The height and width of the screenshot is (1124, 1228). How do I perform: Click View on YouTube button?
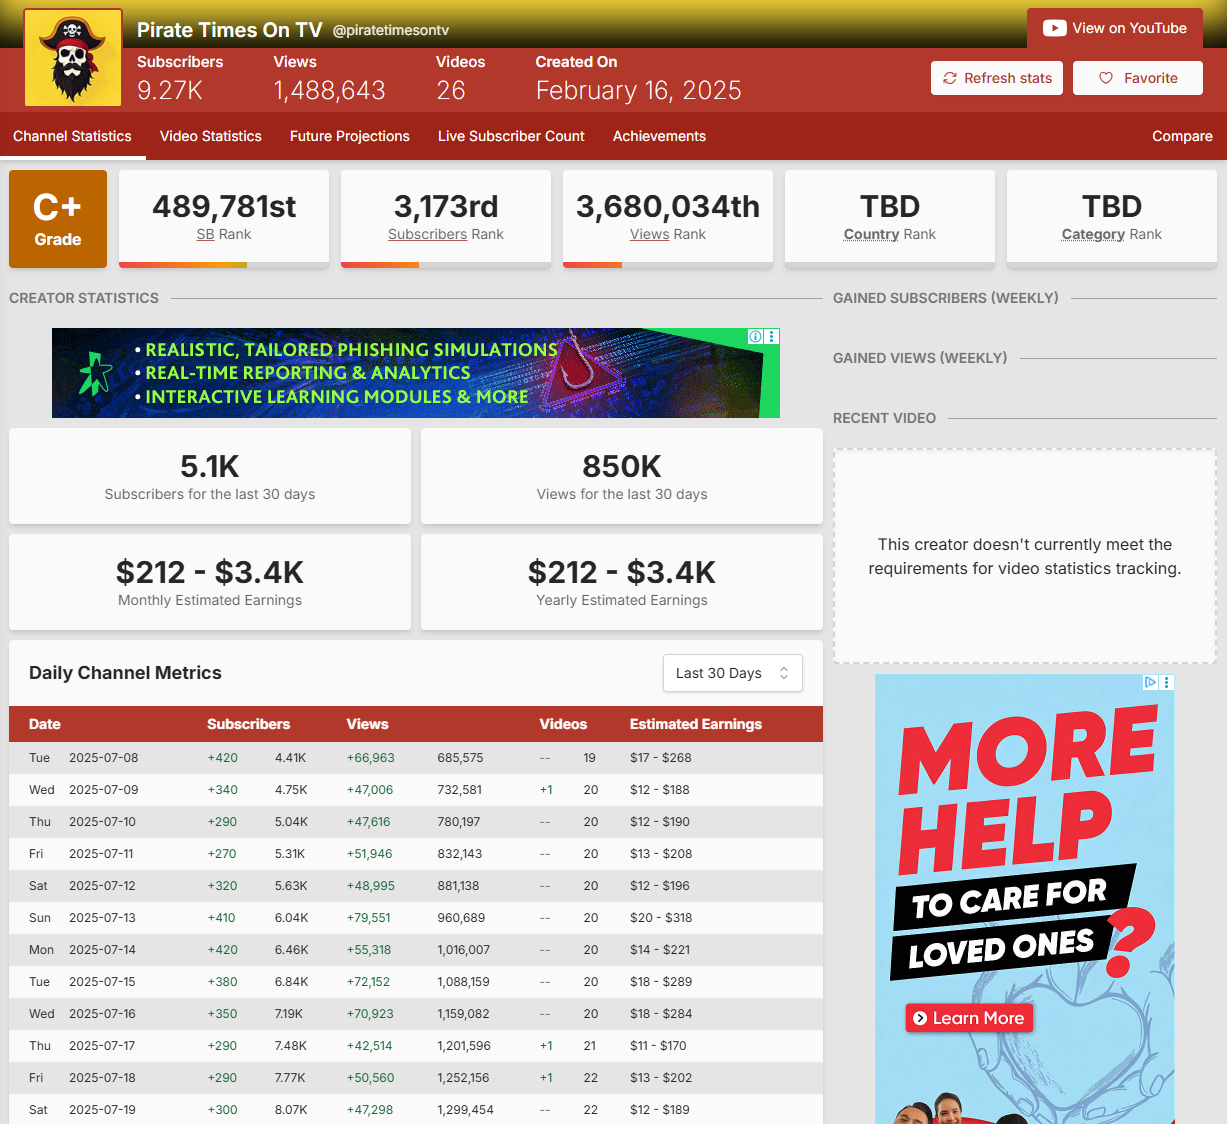(1115, 28)
